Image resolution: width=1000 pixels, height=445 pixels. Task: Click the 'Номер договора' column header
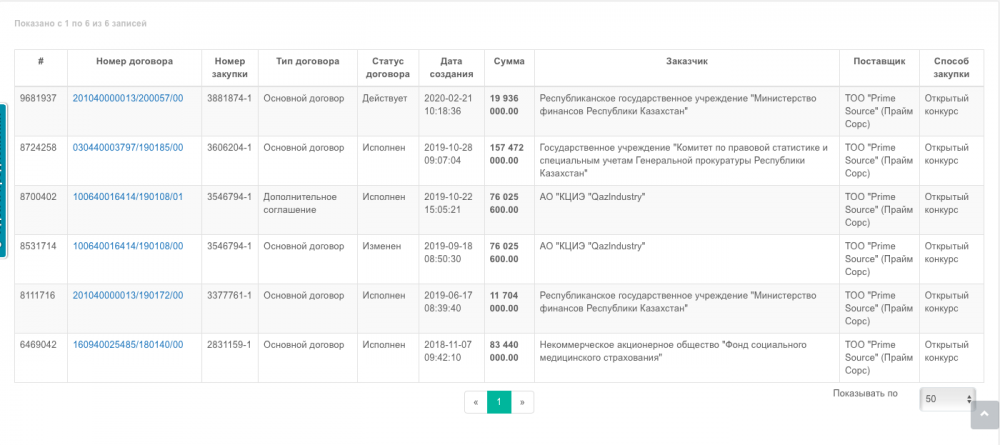134,61
